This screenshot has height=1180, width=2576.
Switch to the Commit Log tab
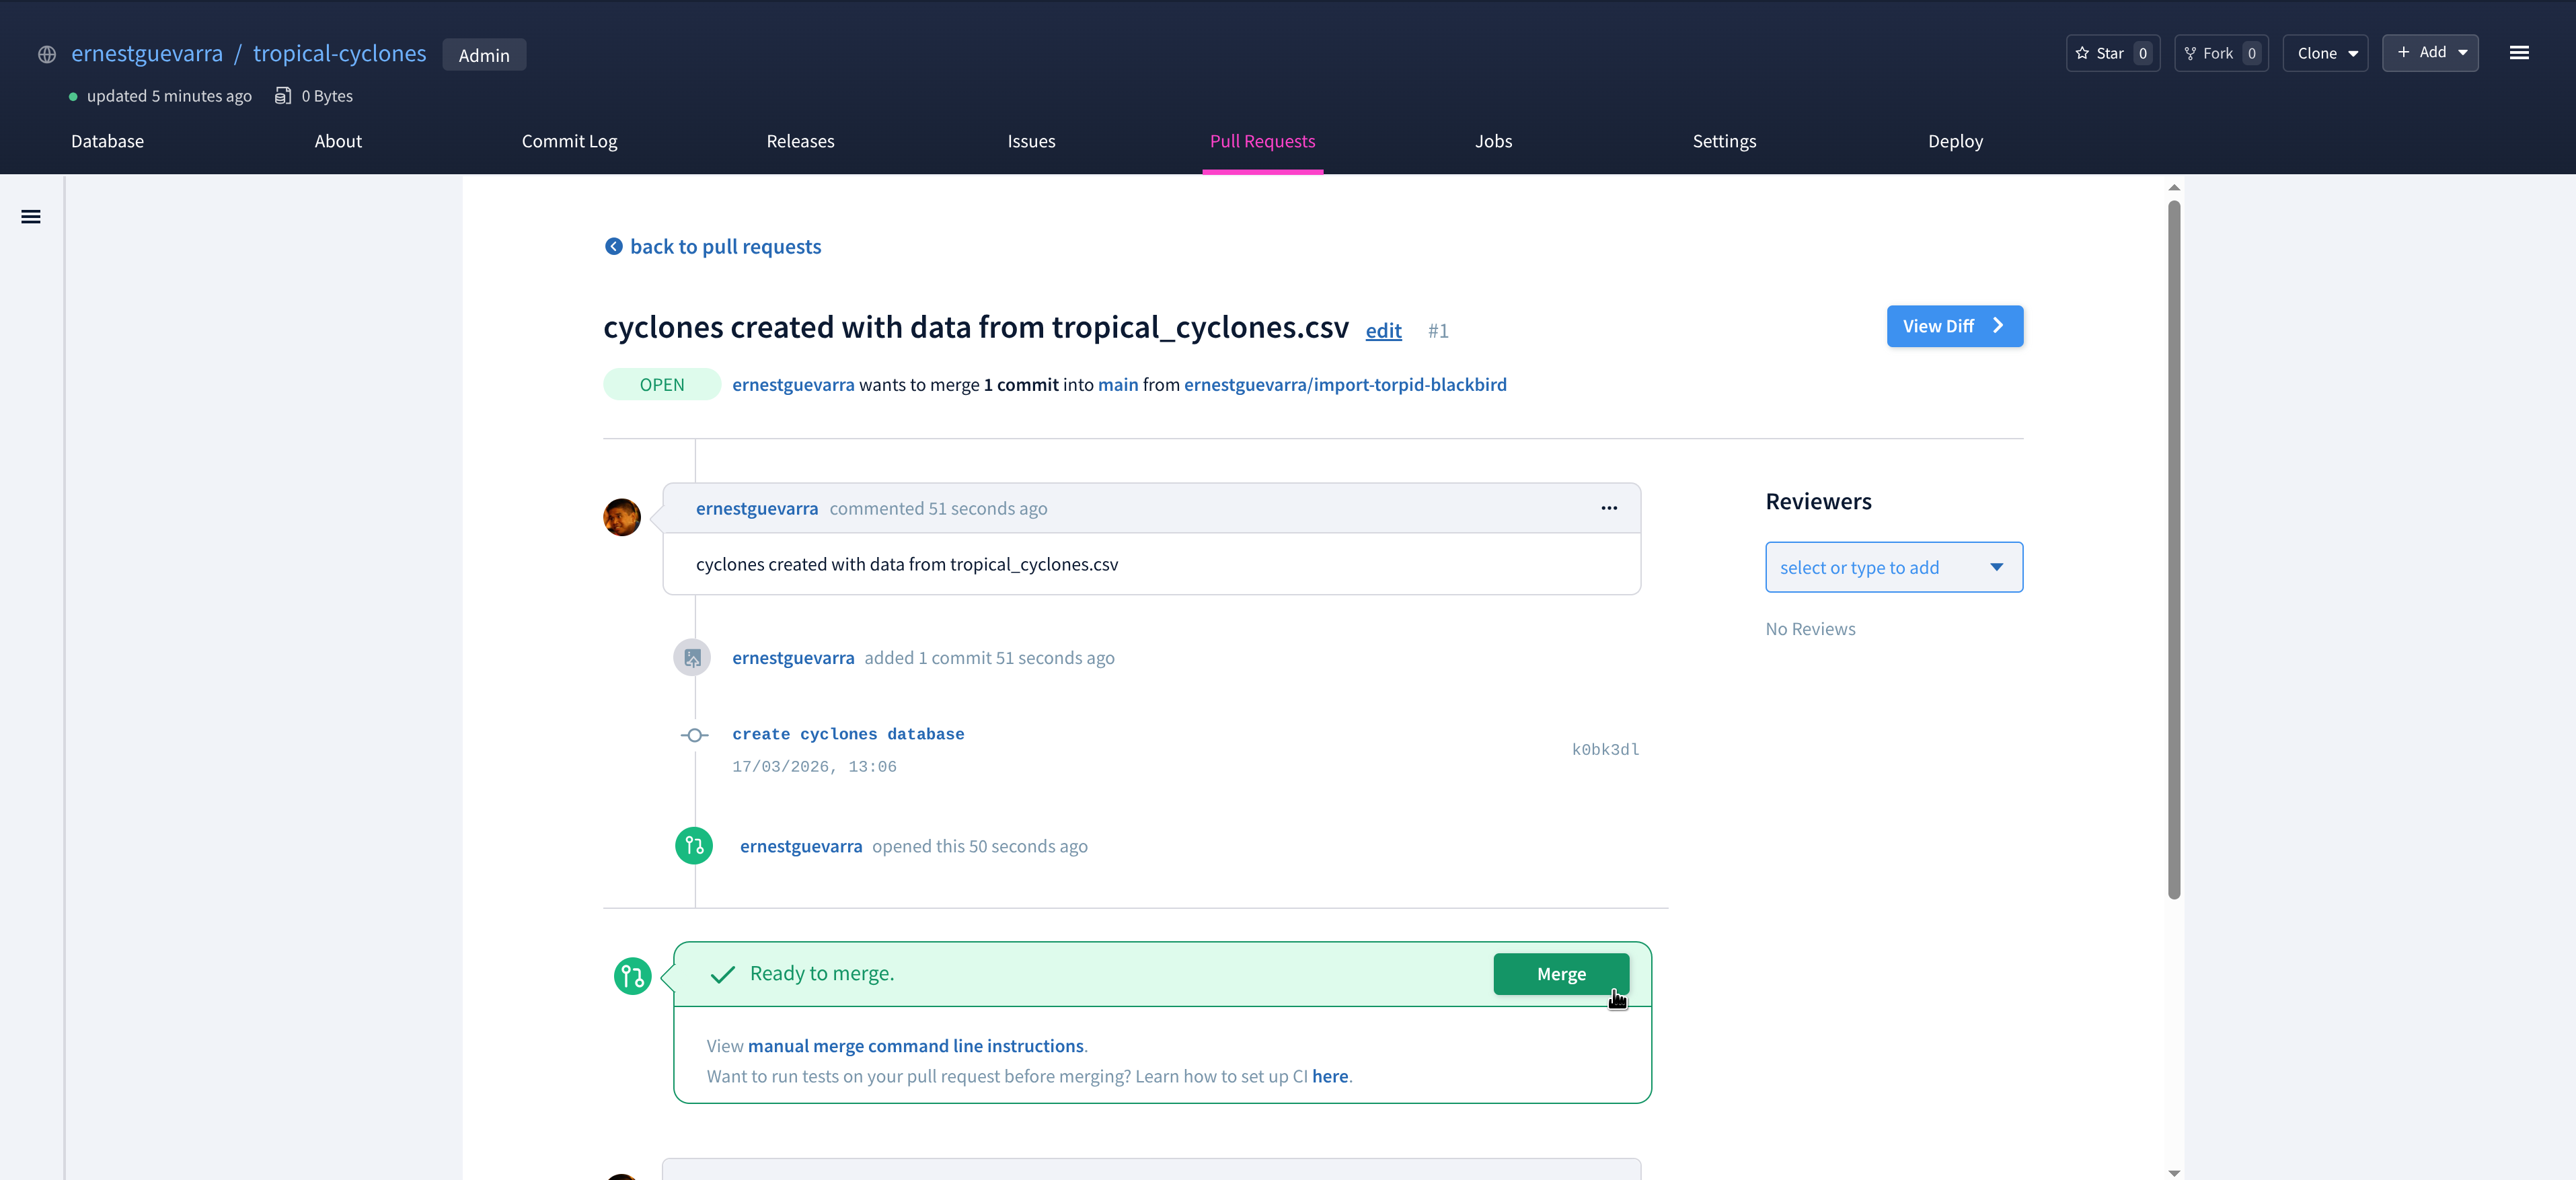coord(569,141)
